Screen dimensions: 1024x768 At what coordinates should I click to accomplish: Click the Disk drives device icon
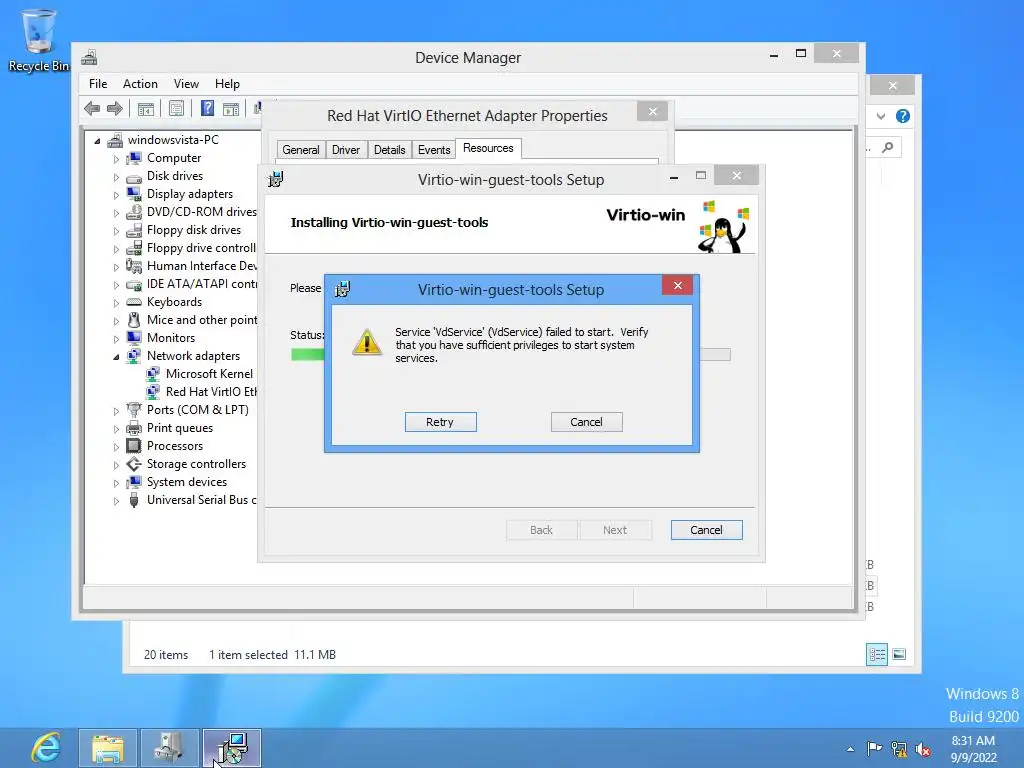[134, 176]
